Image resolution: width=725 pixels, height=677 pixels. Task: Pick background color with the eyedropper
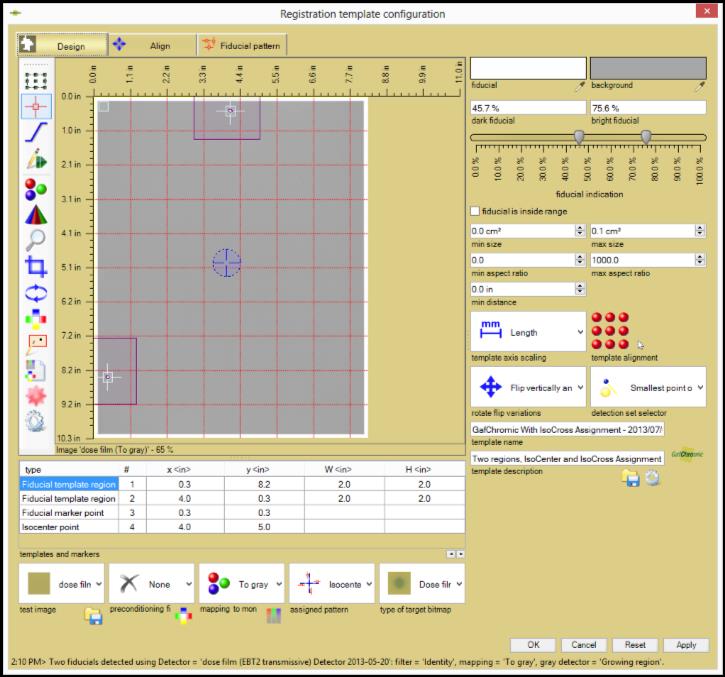[700, 86]
